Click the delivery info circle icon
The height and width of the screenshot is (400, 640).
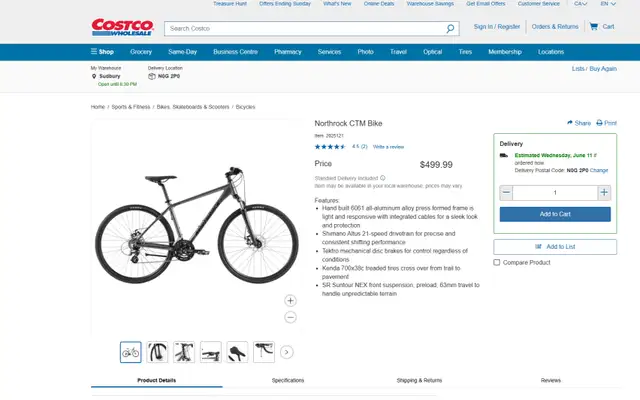tap(382, 178)
